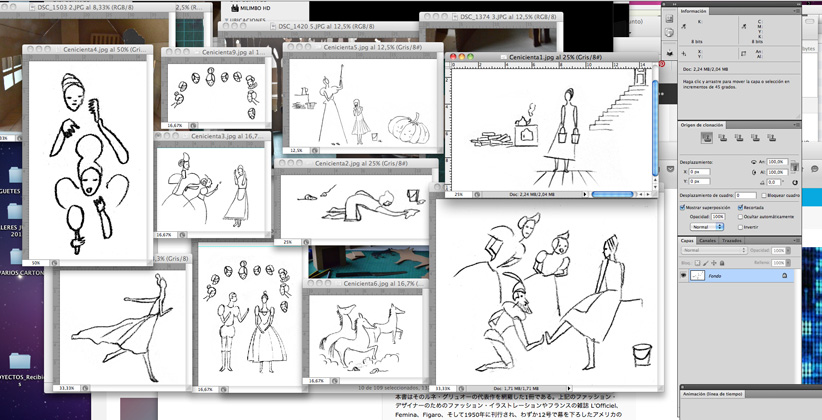The width and height of the screenshot is (822, 420).
Task: Select the first clone source stamp
Action: tap(707, 138)
